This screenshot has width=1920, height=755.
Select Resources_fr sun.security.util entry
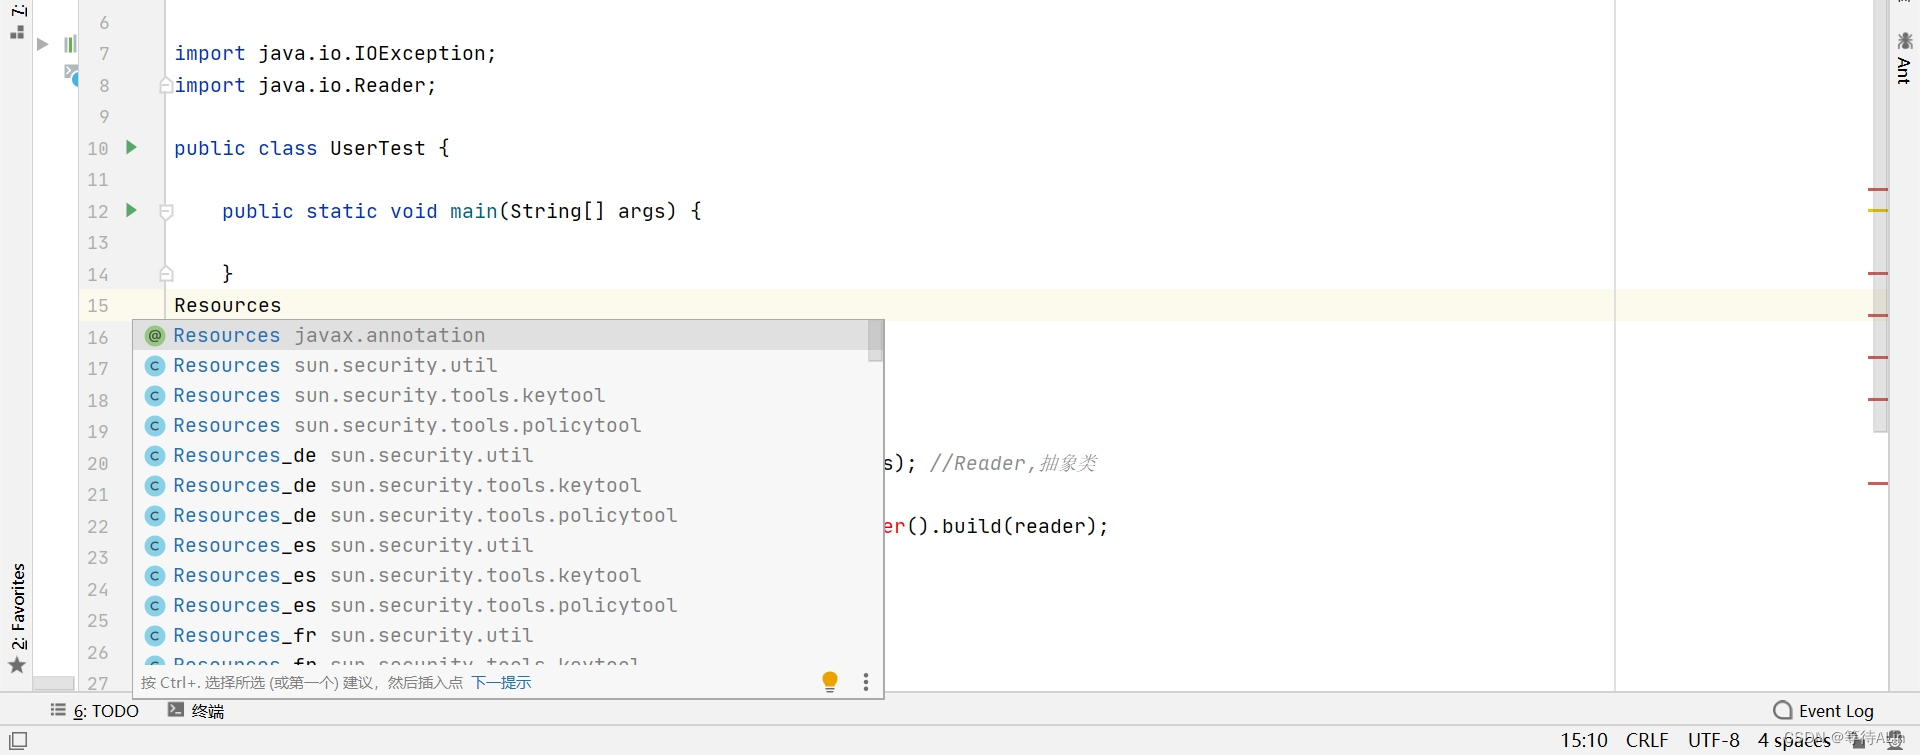click(501, 635)
